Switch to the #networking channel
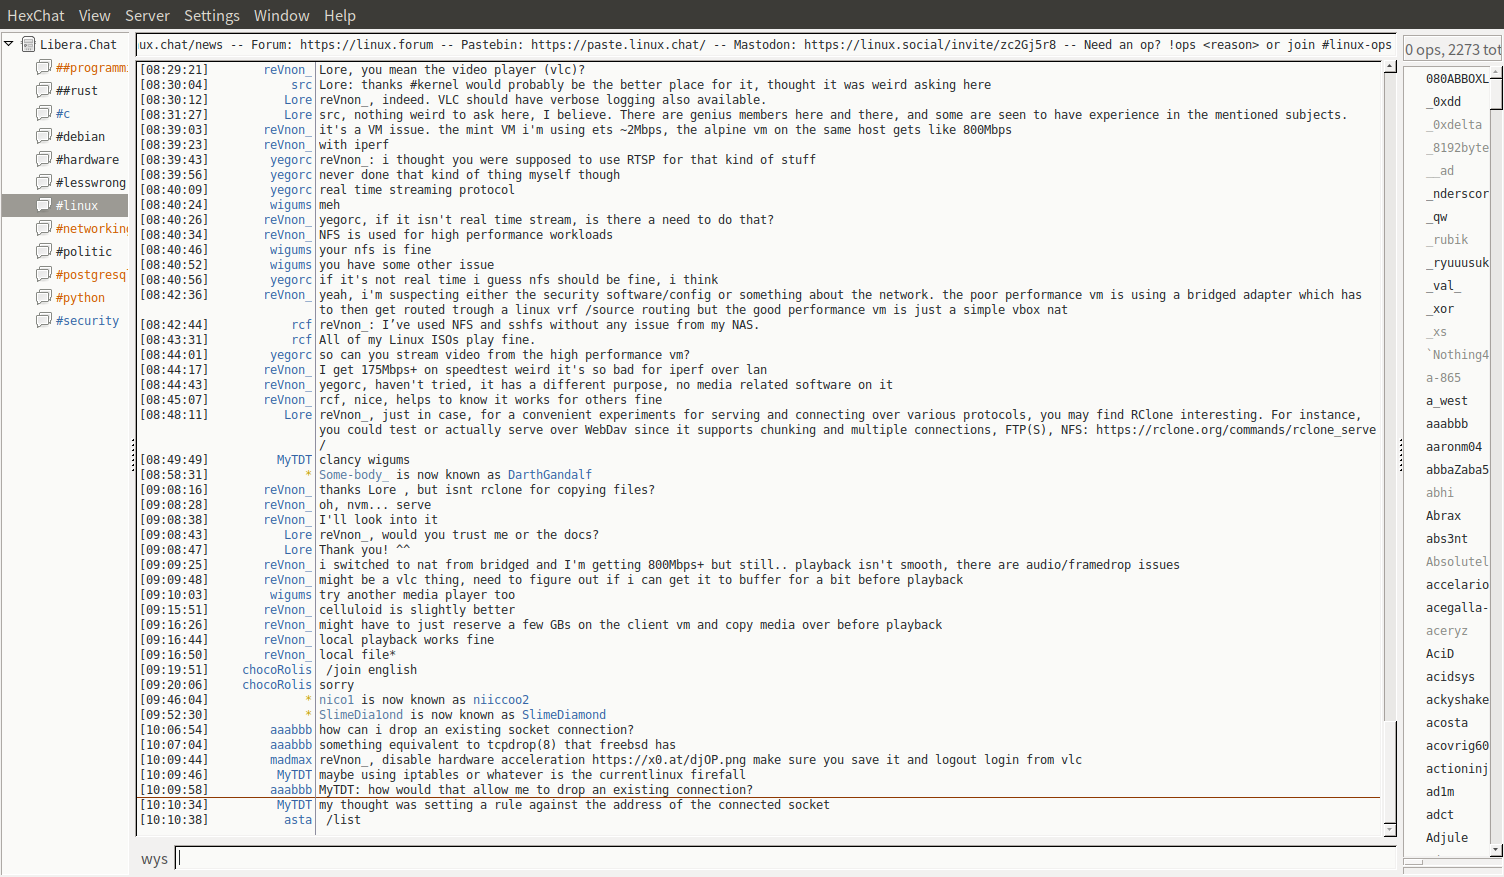The image size is (1504, 877). [91, 229]
